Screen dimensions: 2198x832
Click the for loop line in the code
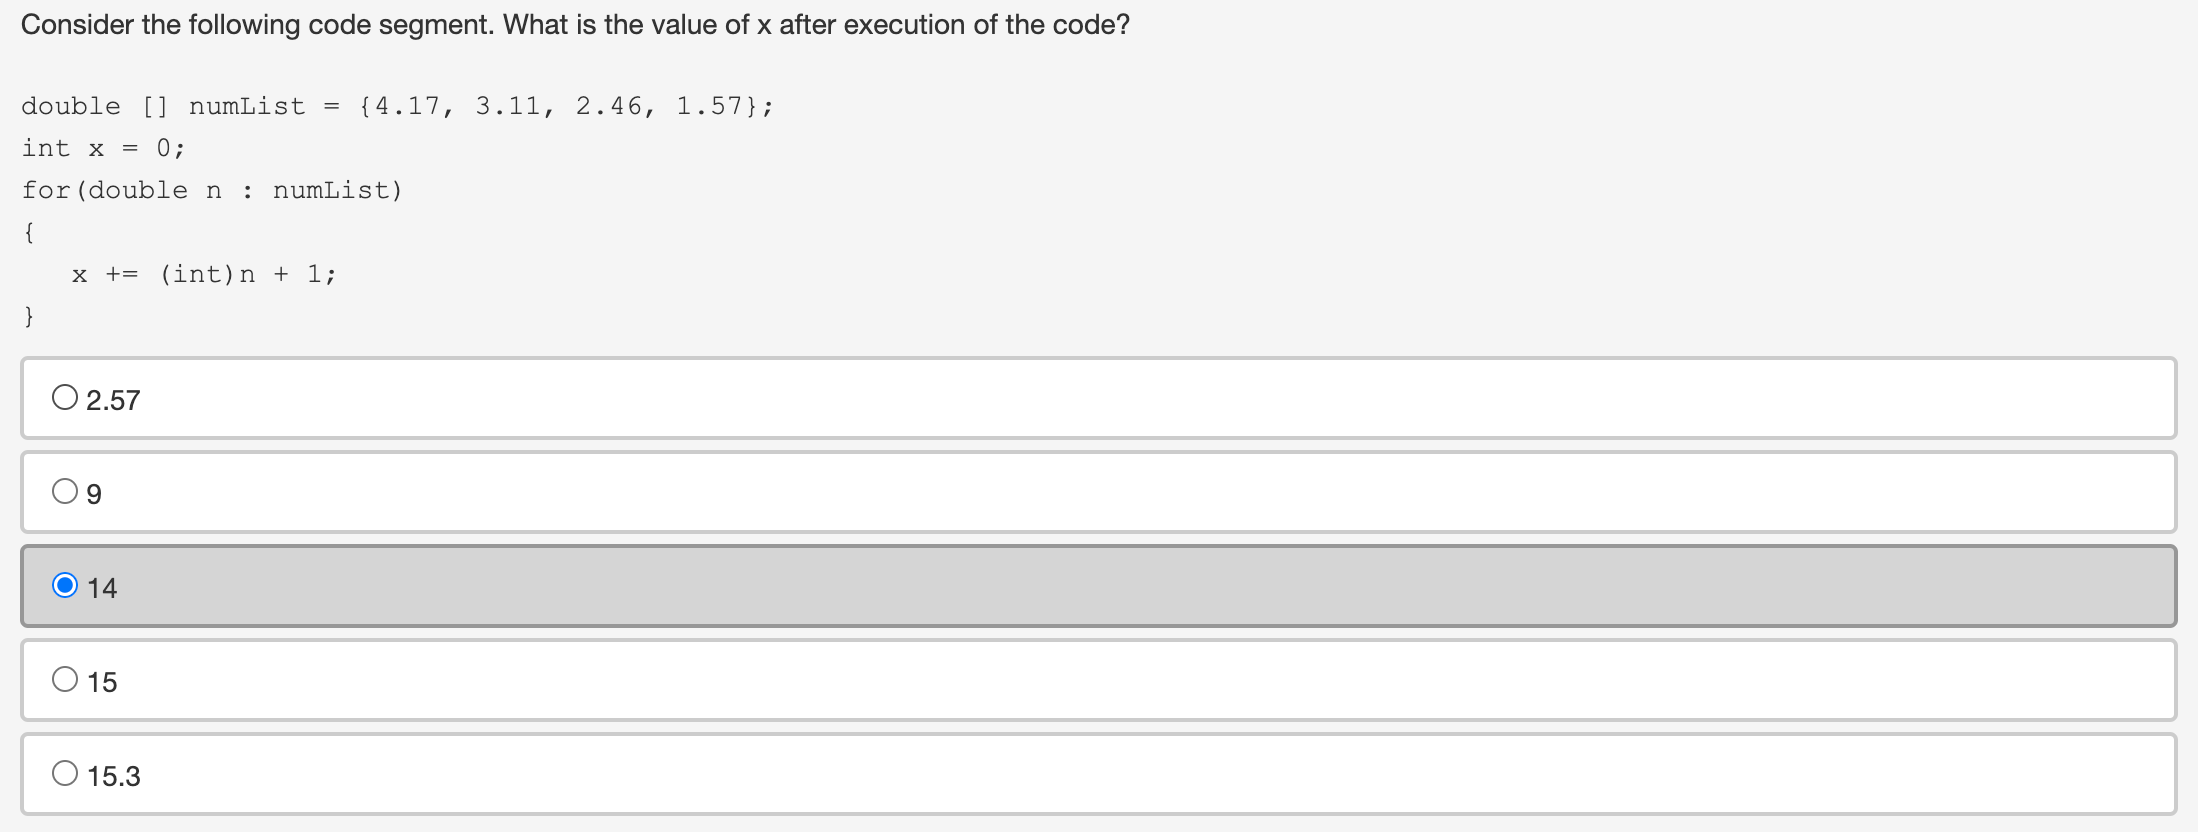click(212, 189)
